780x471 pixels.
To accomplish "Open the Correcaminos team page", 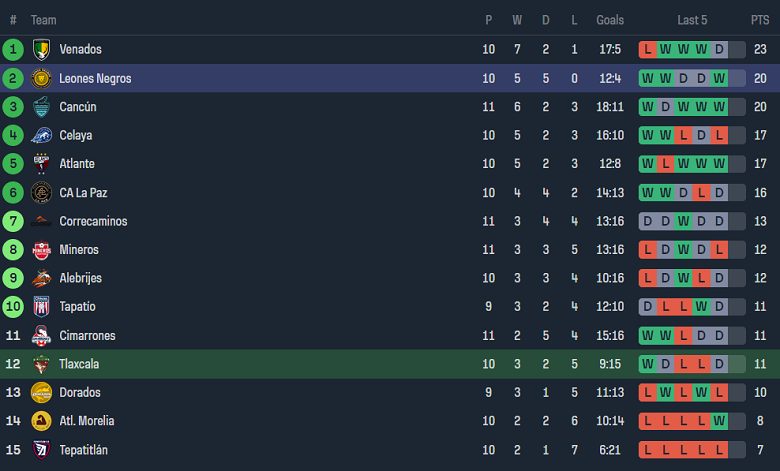I will point(93,221).
